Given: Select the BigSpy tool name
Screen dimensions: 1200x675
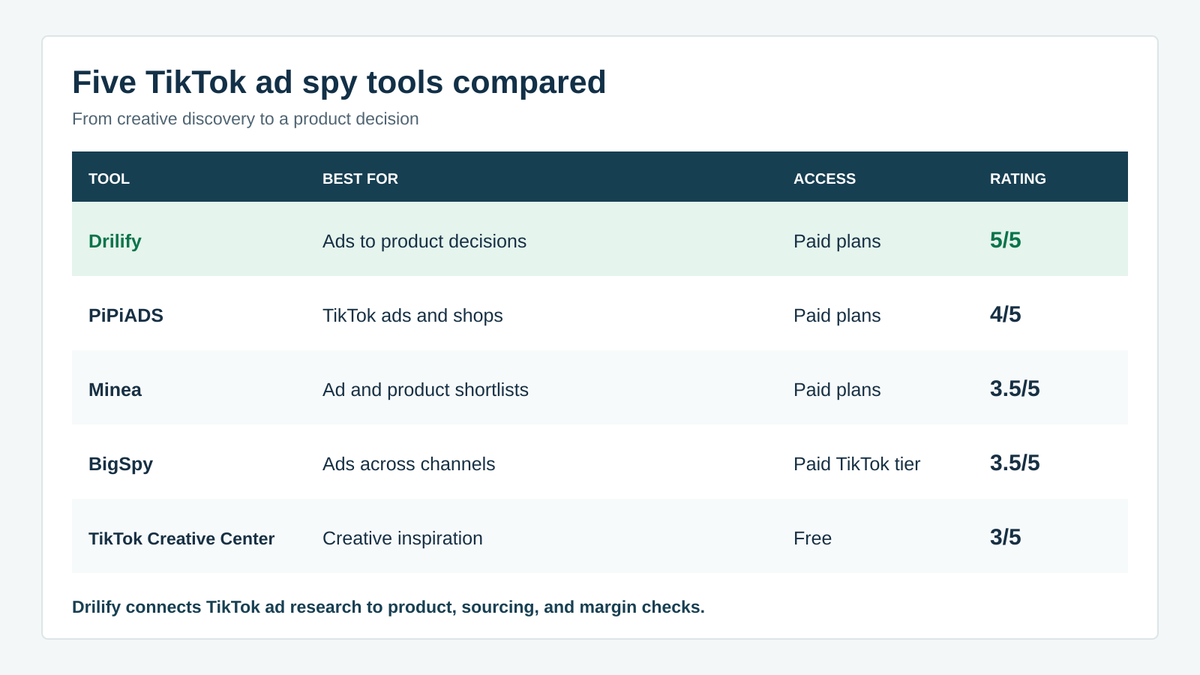Looking at the screenshot, I should 121,463.
